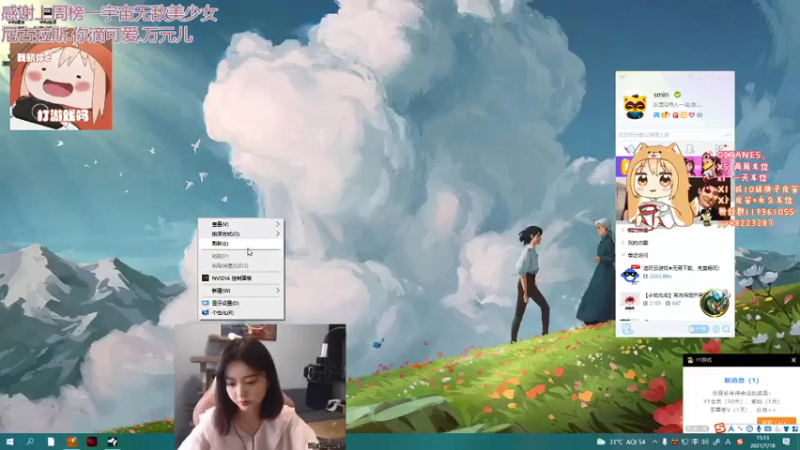Close the YY游戏 notification popup
The height and width of the screenshot is (450, 800).
(x=793, y=360)
